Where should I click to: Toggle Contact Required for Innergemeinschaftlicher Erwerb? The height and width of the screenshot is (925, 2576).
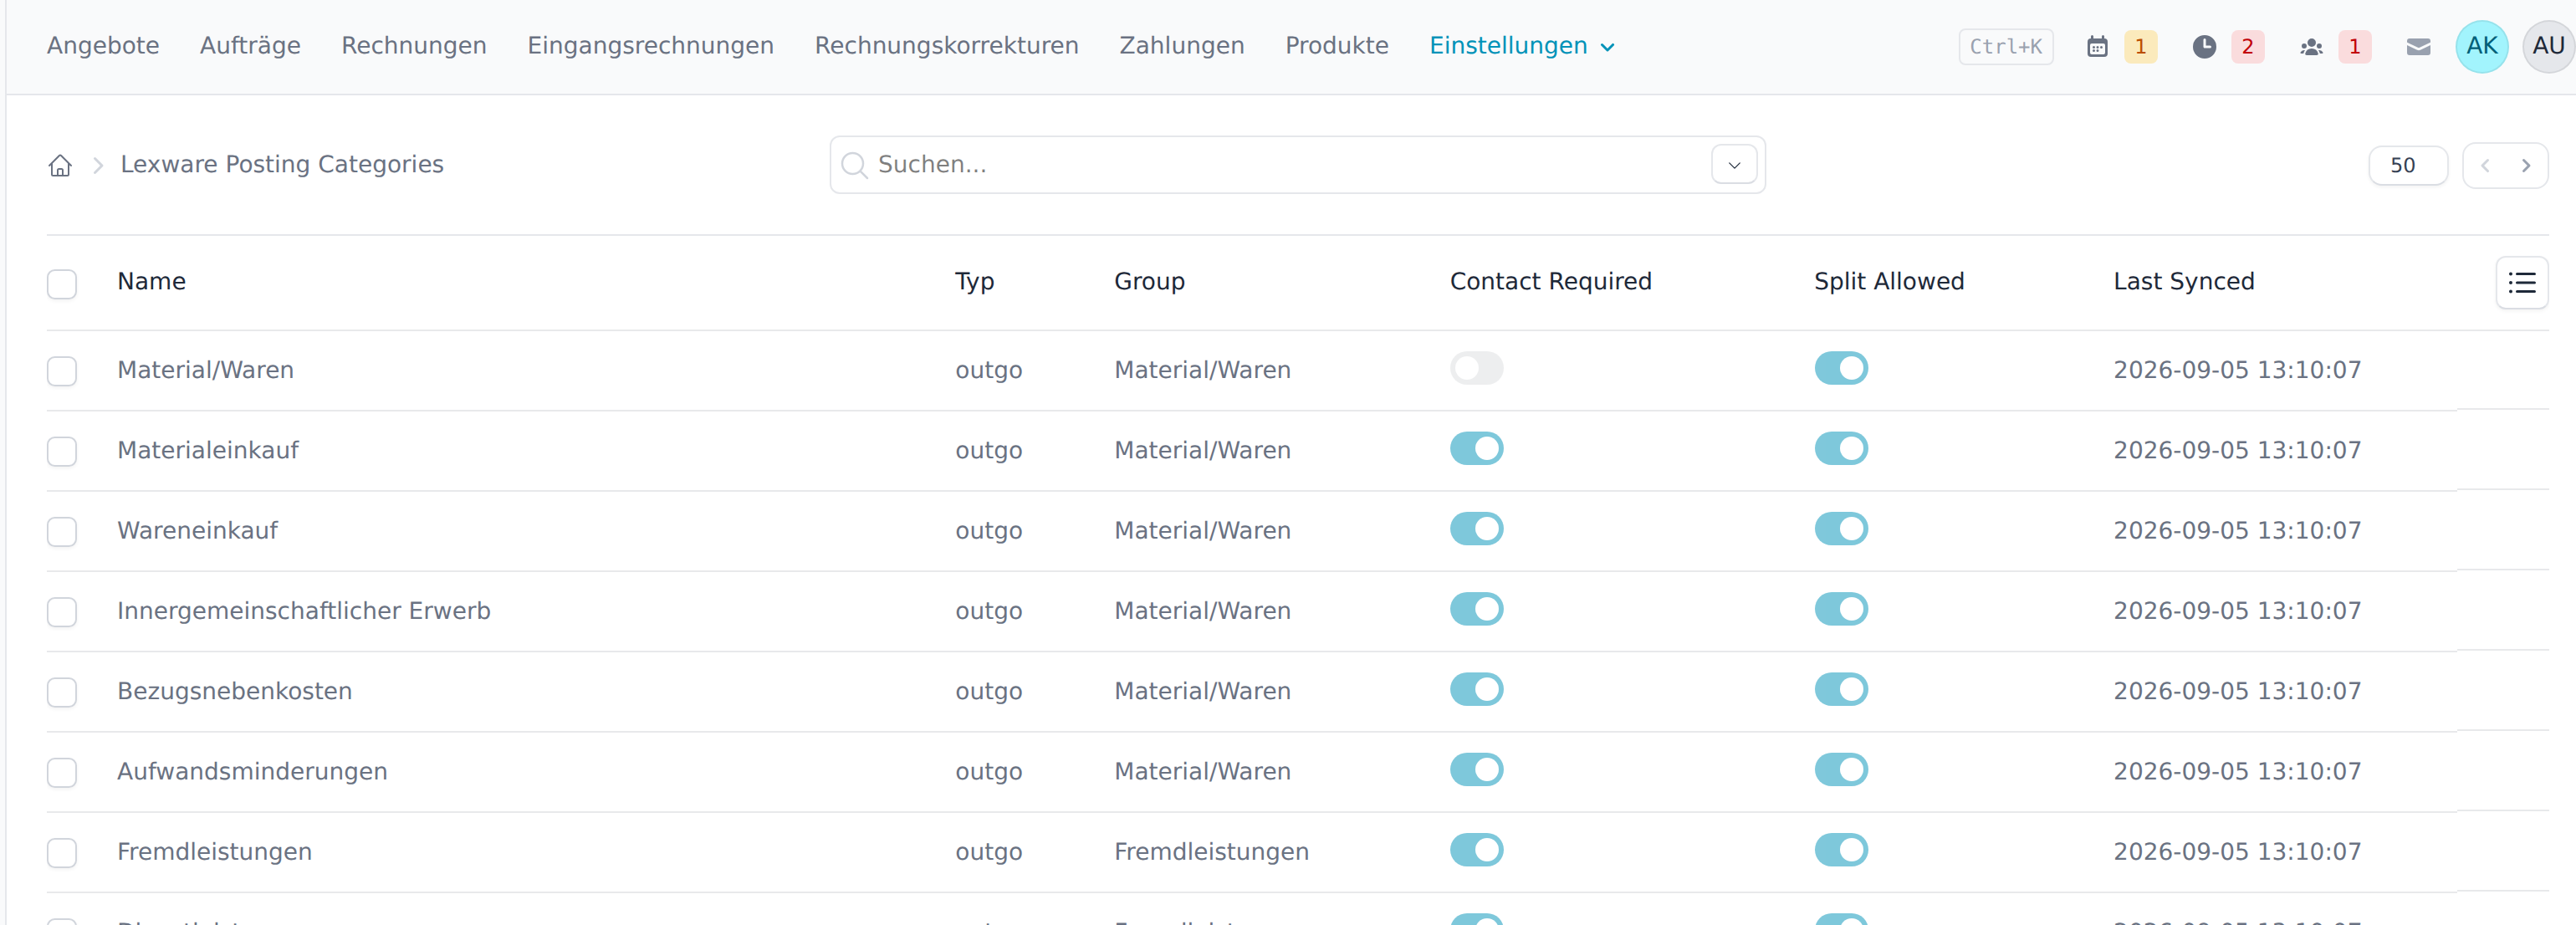pos(1476,609)
